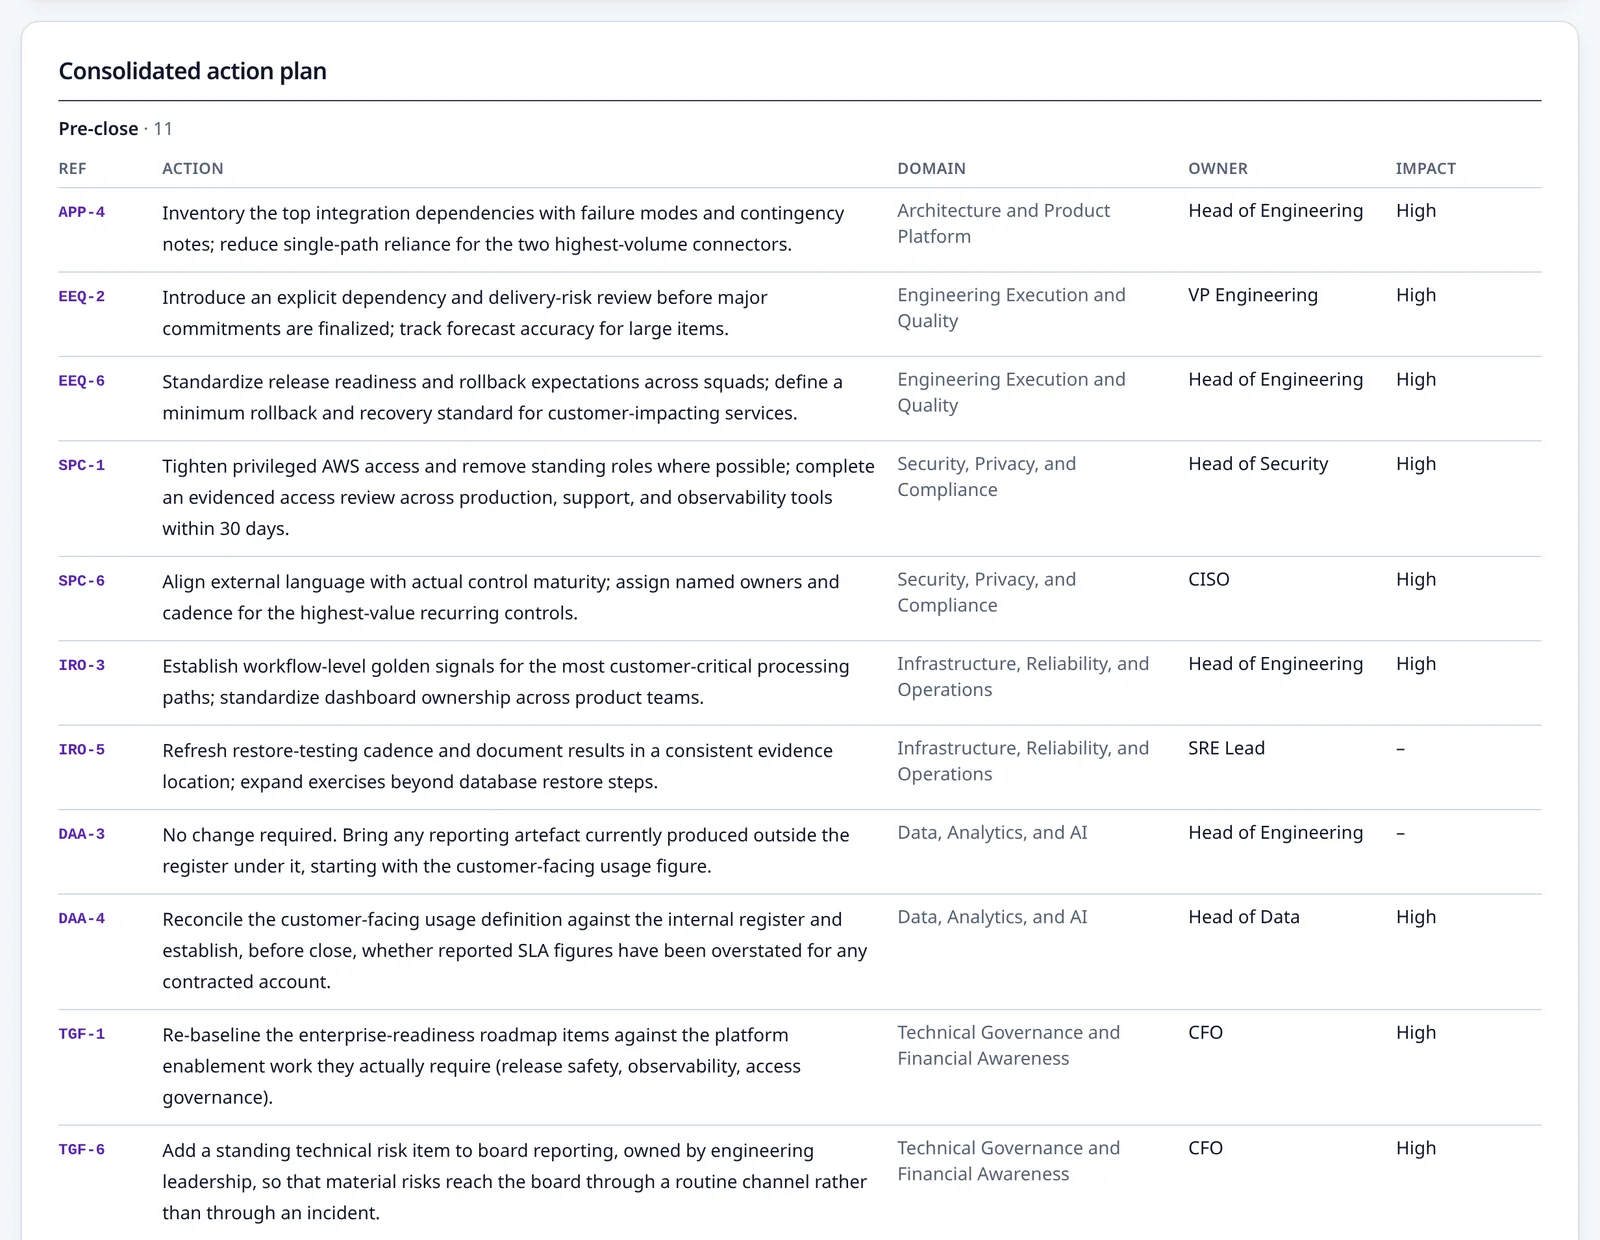
Task: Select 'Re-baseline the enterprise-readiness roadmap' action text
Action: [x=482, y=1066]
